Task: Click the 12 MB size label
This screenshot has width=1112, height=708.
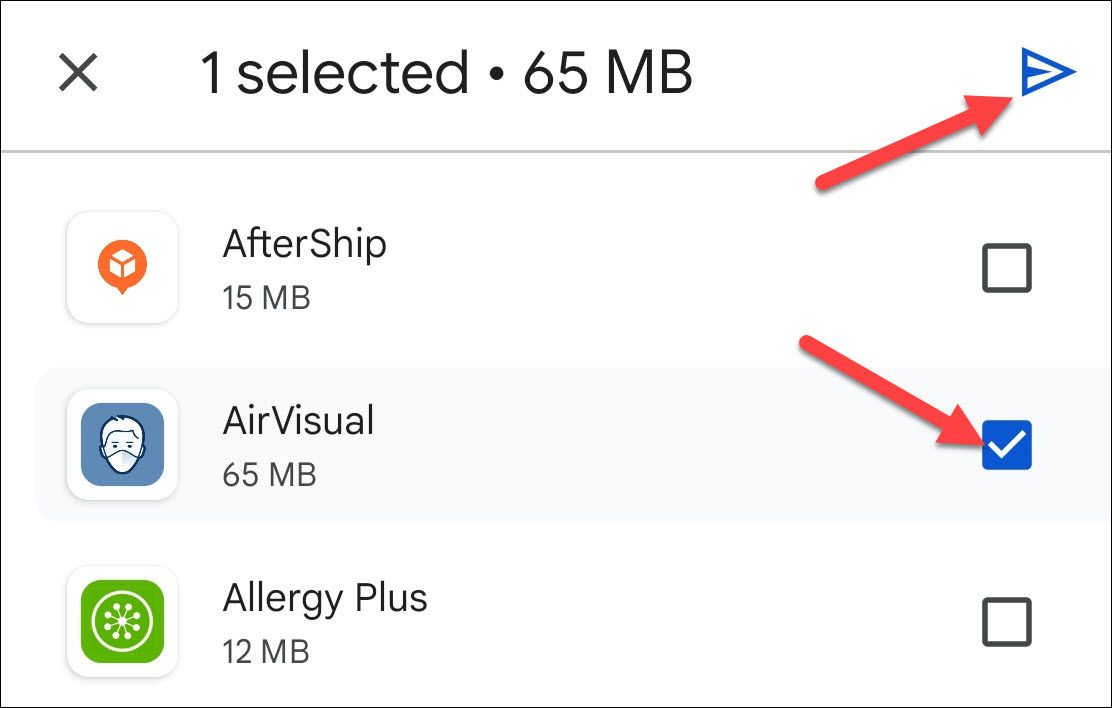Action: click(x=266, y=651)
